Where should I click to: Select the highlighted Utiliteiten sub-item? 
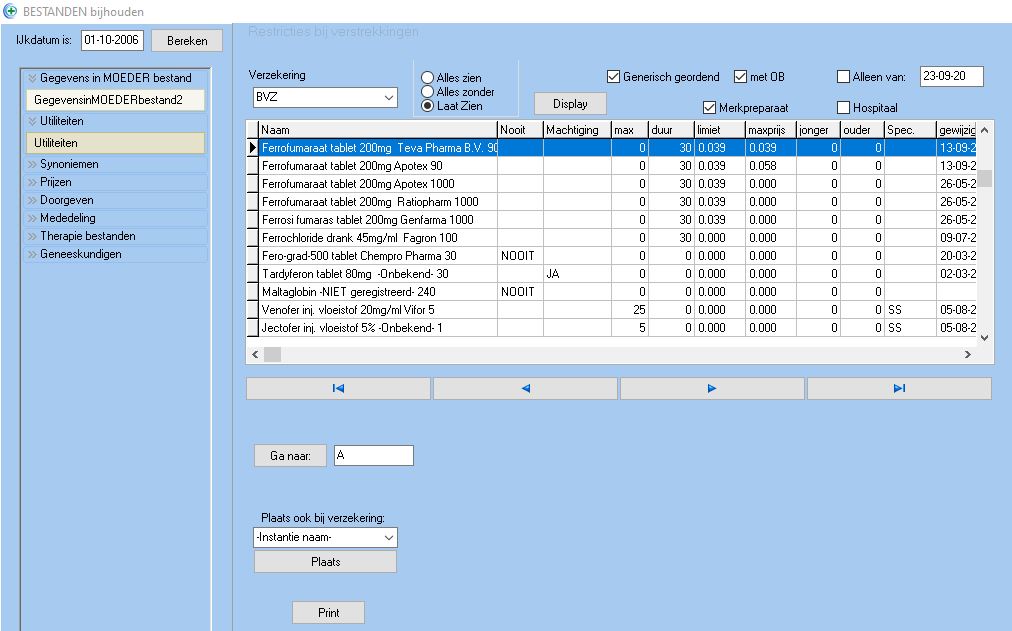(x=116, y=143)
